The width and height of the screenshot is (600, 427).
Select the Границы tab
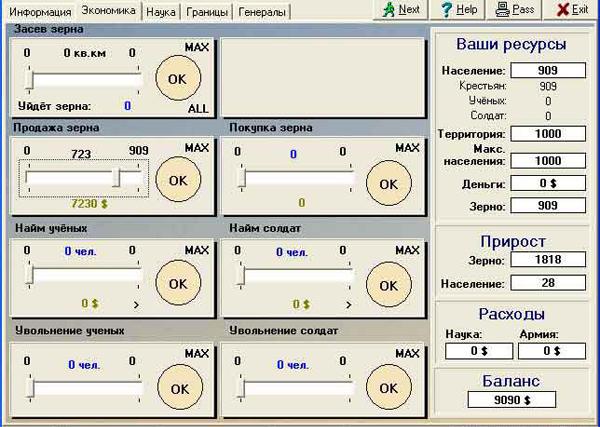coord(205,12)
